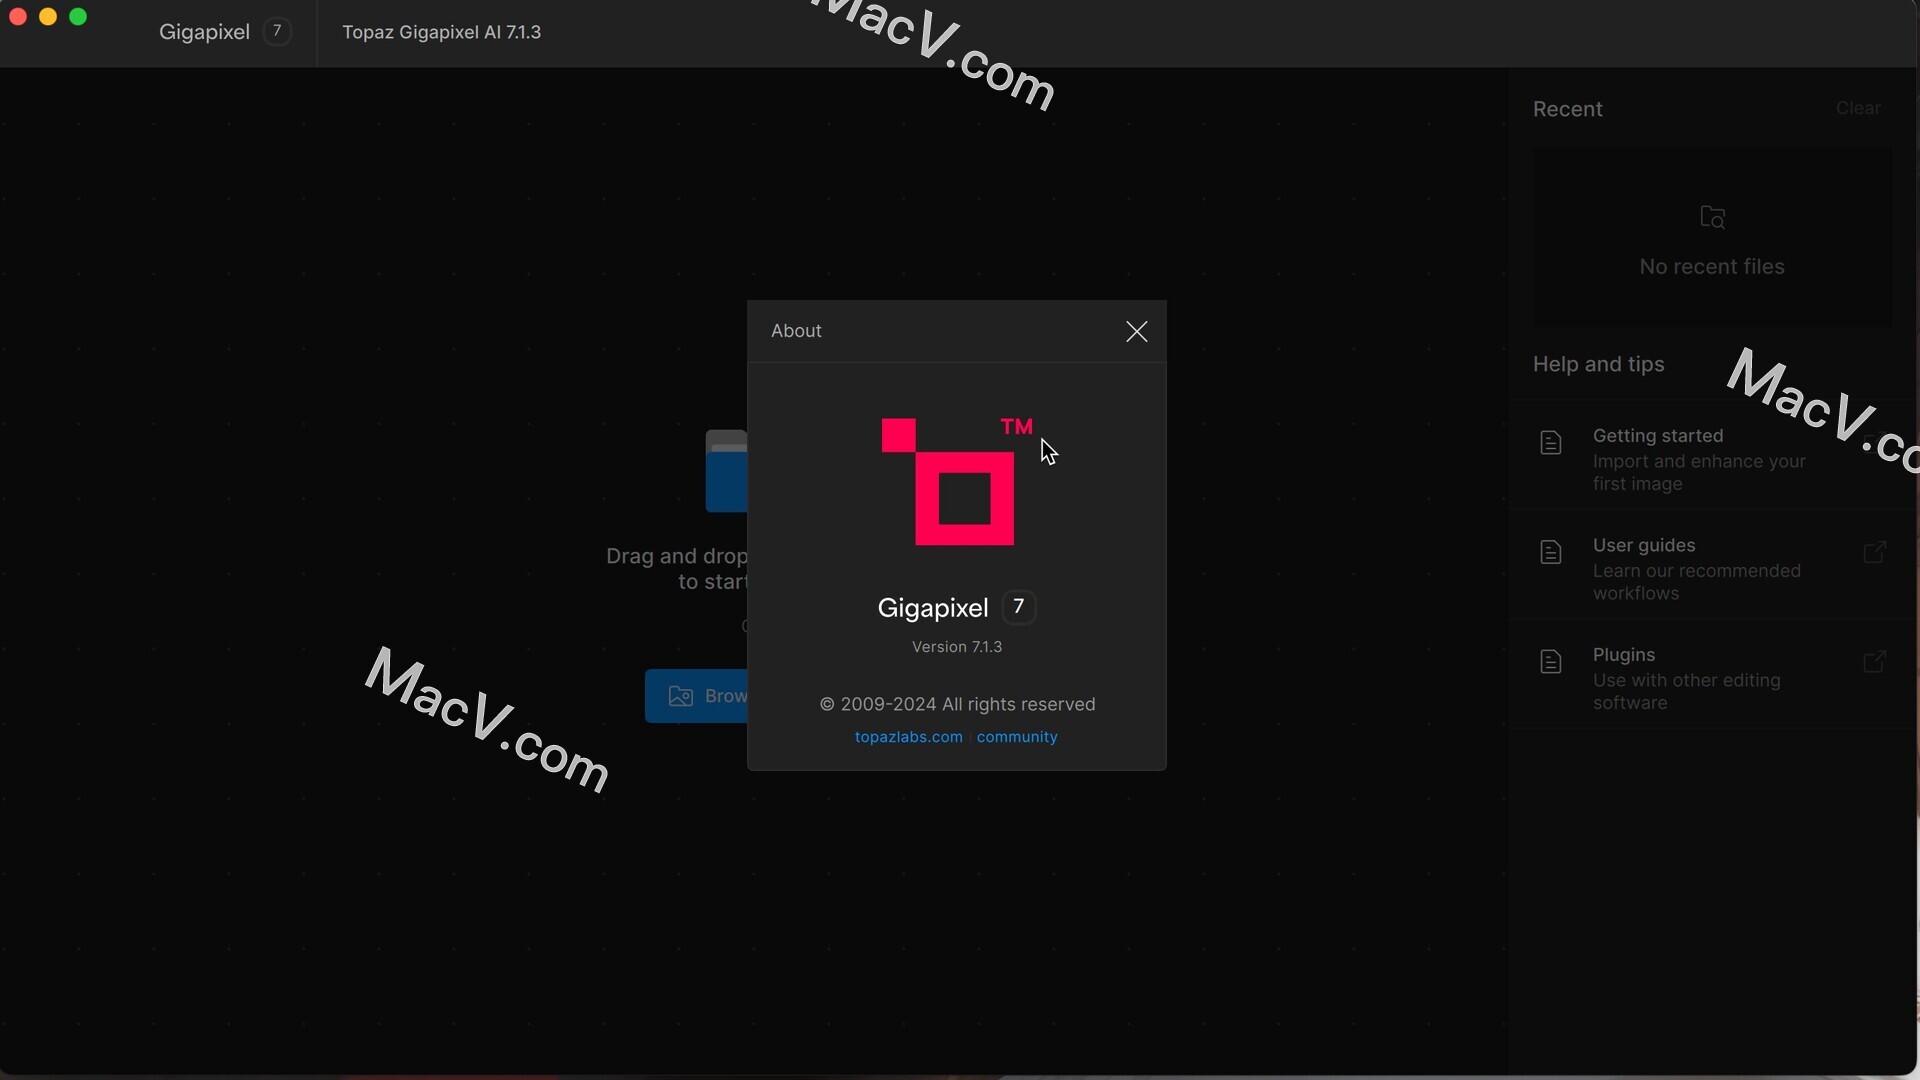Click the Browse images button
Image resolution: width=1920 pixels, height=1080 pixels.
point(697,696)
